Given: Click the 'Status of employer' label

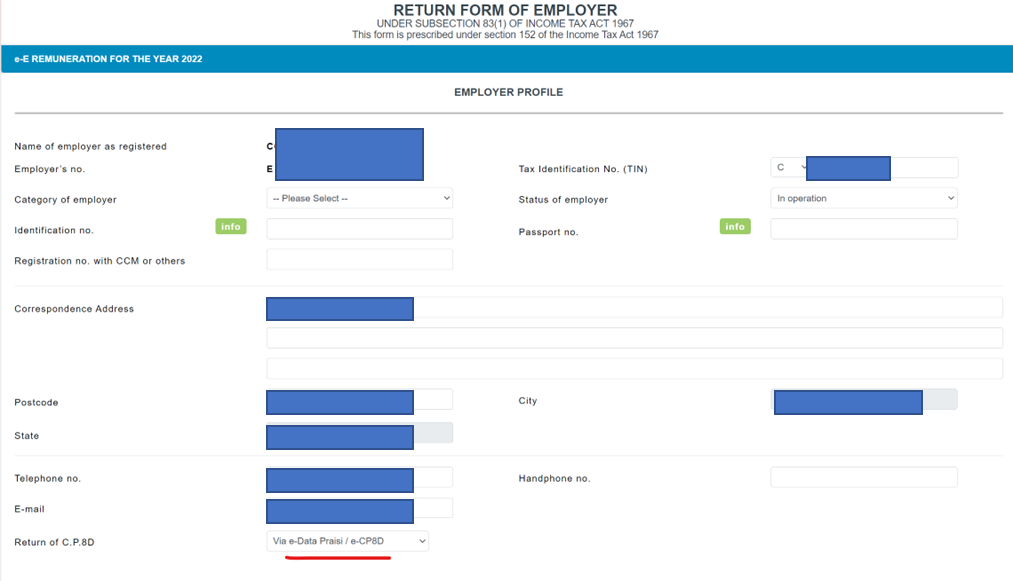Looking at the screenshot, I should coord(563,200).
